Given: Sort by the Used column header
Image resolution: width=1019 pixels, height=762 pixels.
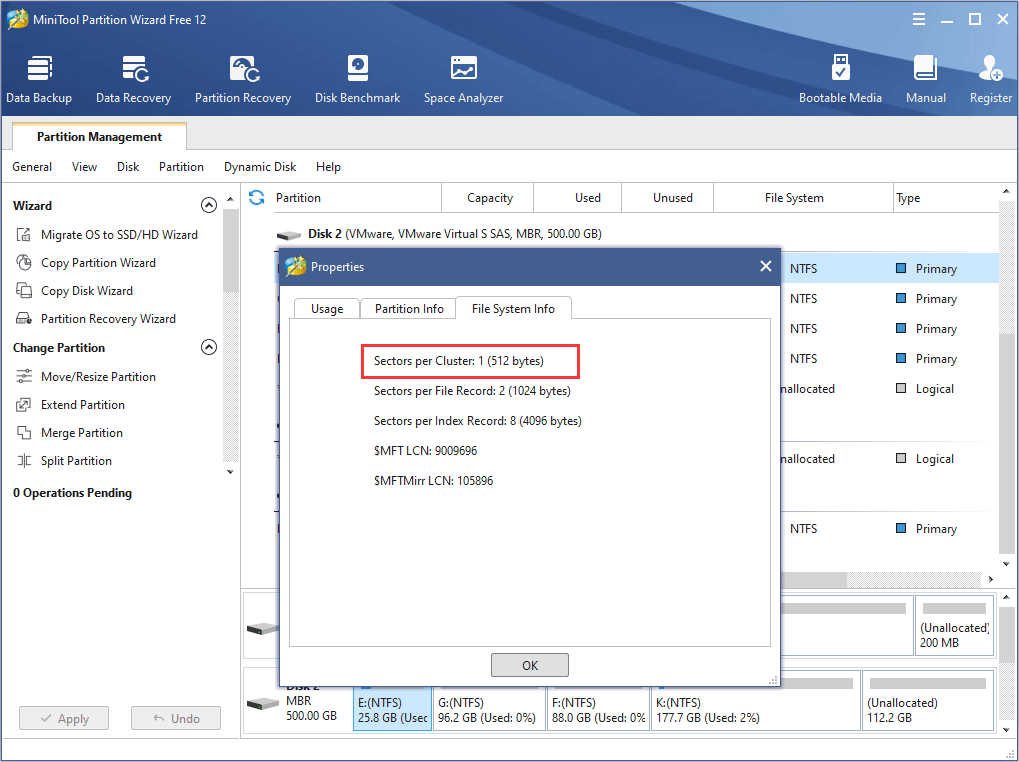Looking at the screenshot, I should 578,197.
